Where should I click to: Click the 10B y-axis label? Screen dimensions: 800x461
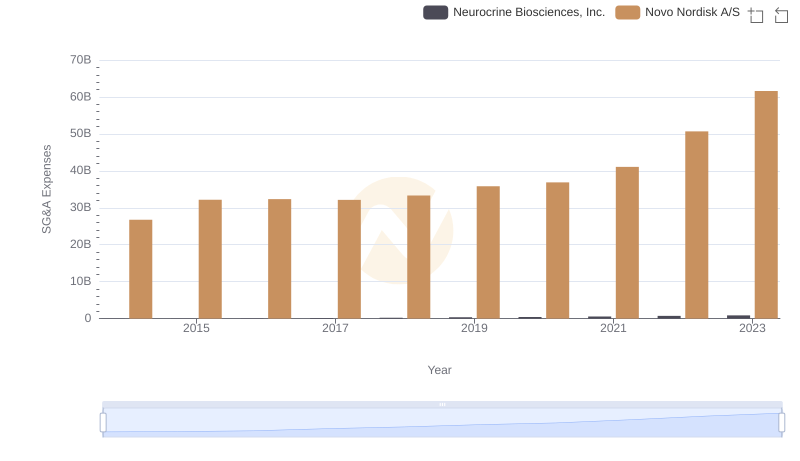point(81,281)
